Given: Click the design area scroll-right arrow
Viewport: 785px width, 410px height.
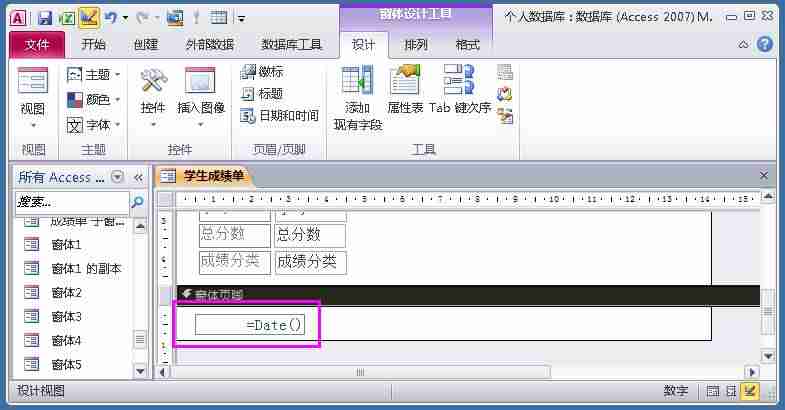Looking at the screenshot, I should (x=752, y=372).
